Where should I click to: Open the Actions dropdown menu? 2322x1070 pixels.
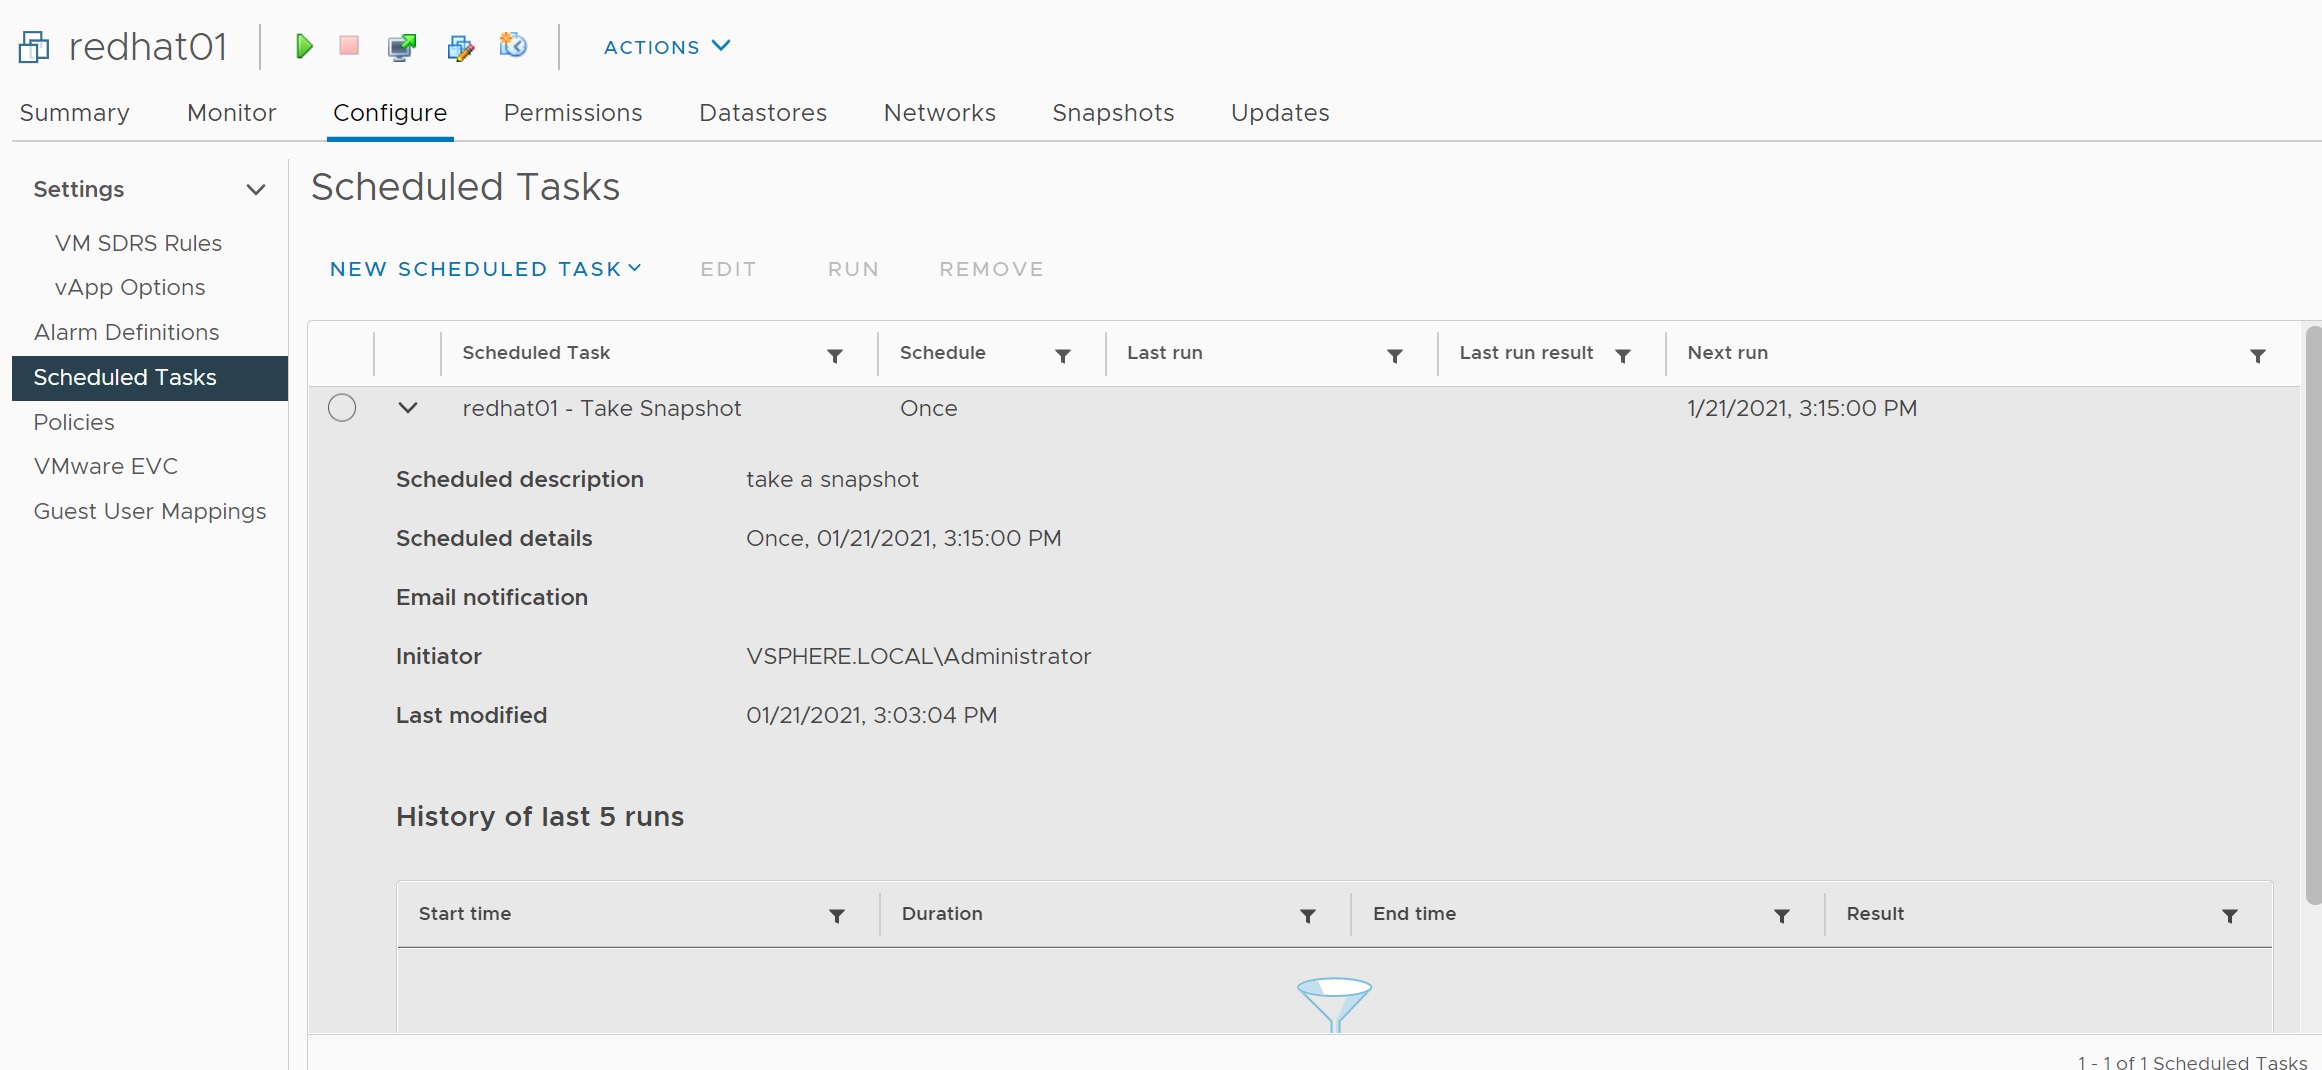pos(667,47)
